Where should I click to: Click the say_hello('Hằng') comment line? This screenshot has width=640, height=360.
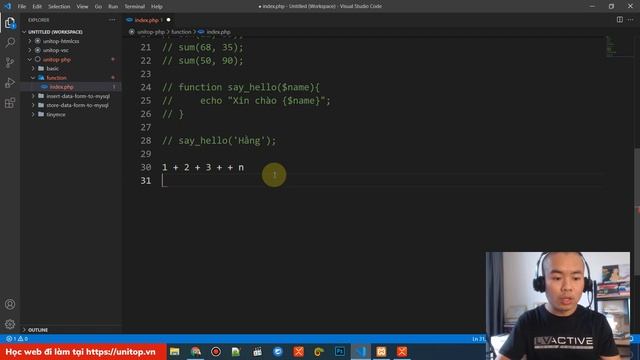click(219, 141)
